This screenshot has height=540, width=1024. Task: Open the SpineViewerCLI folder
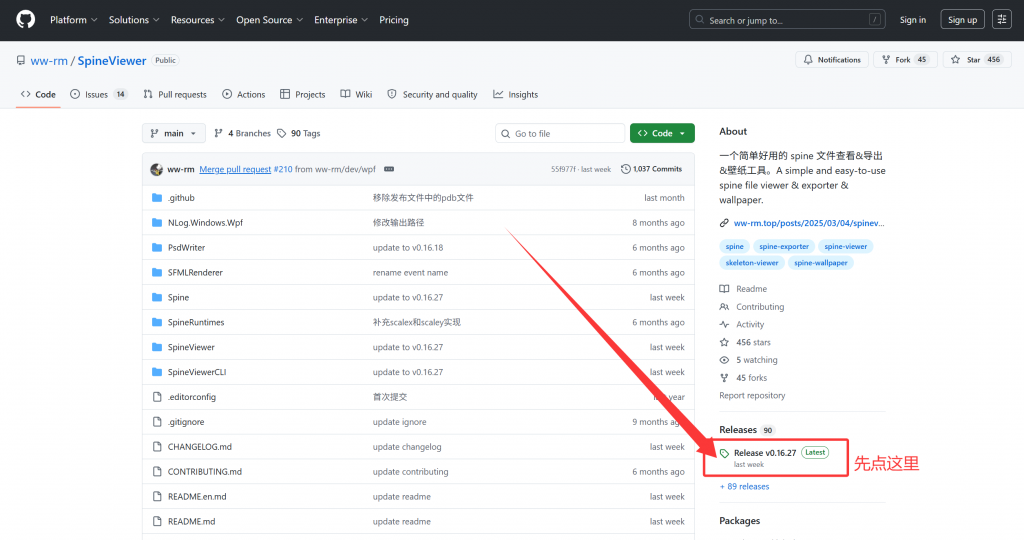click(197, 372)
